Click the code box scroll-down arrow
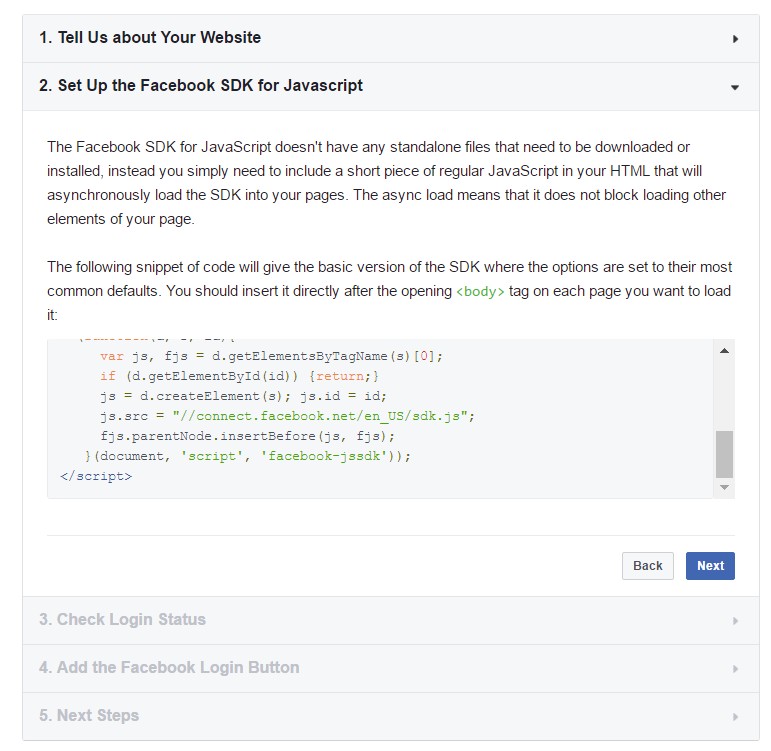This screenshot has height=751, width=771. (x=724, y=487)
